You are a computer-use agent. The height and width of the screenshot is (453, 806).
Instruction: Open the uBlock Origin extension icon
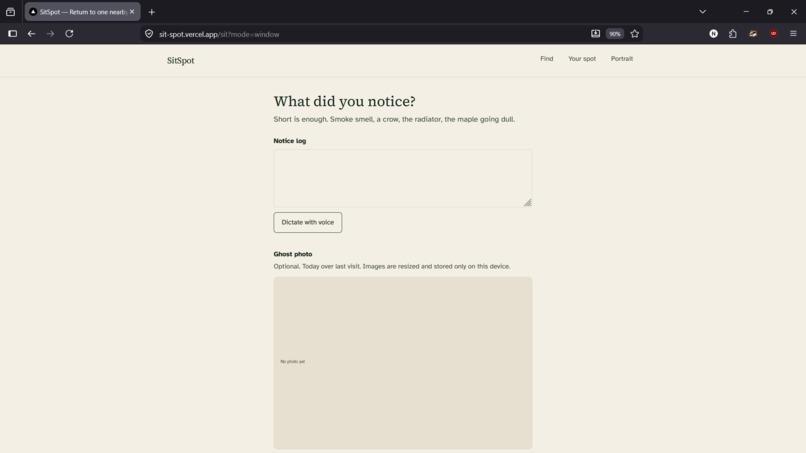point(773,33)
